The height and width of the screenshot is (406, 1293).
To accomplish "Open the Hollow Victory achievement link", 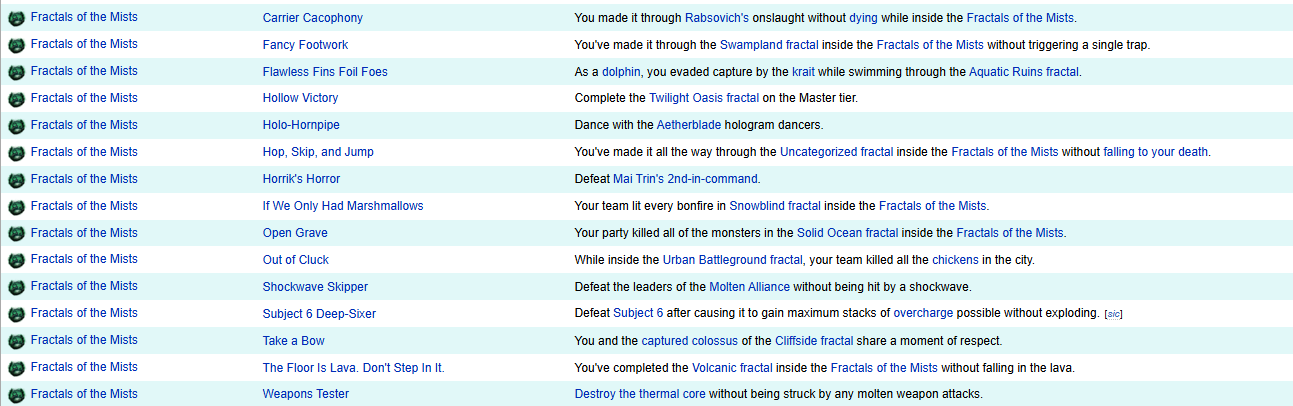I will 300,98.
